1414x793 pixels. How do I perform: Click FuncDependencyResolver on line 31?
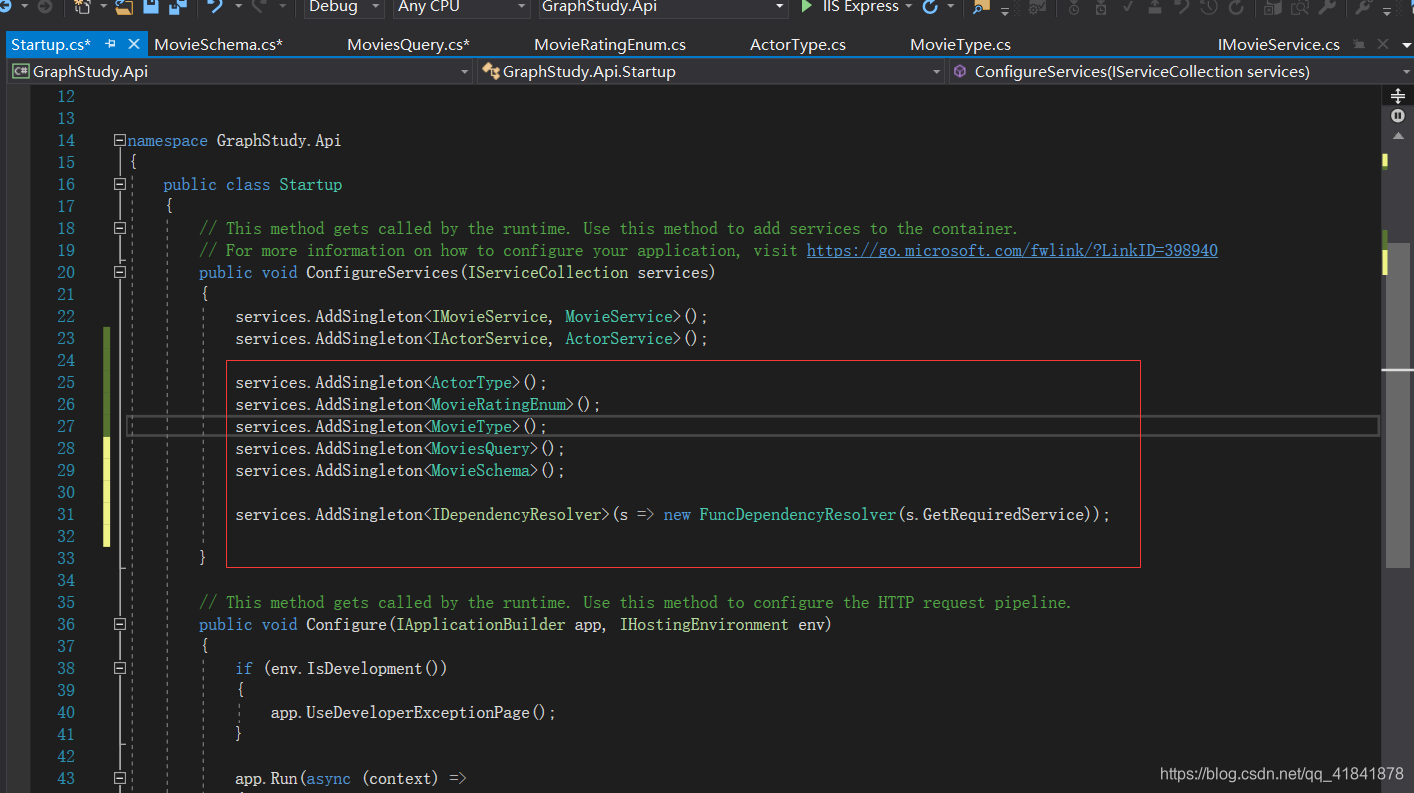797,515
